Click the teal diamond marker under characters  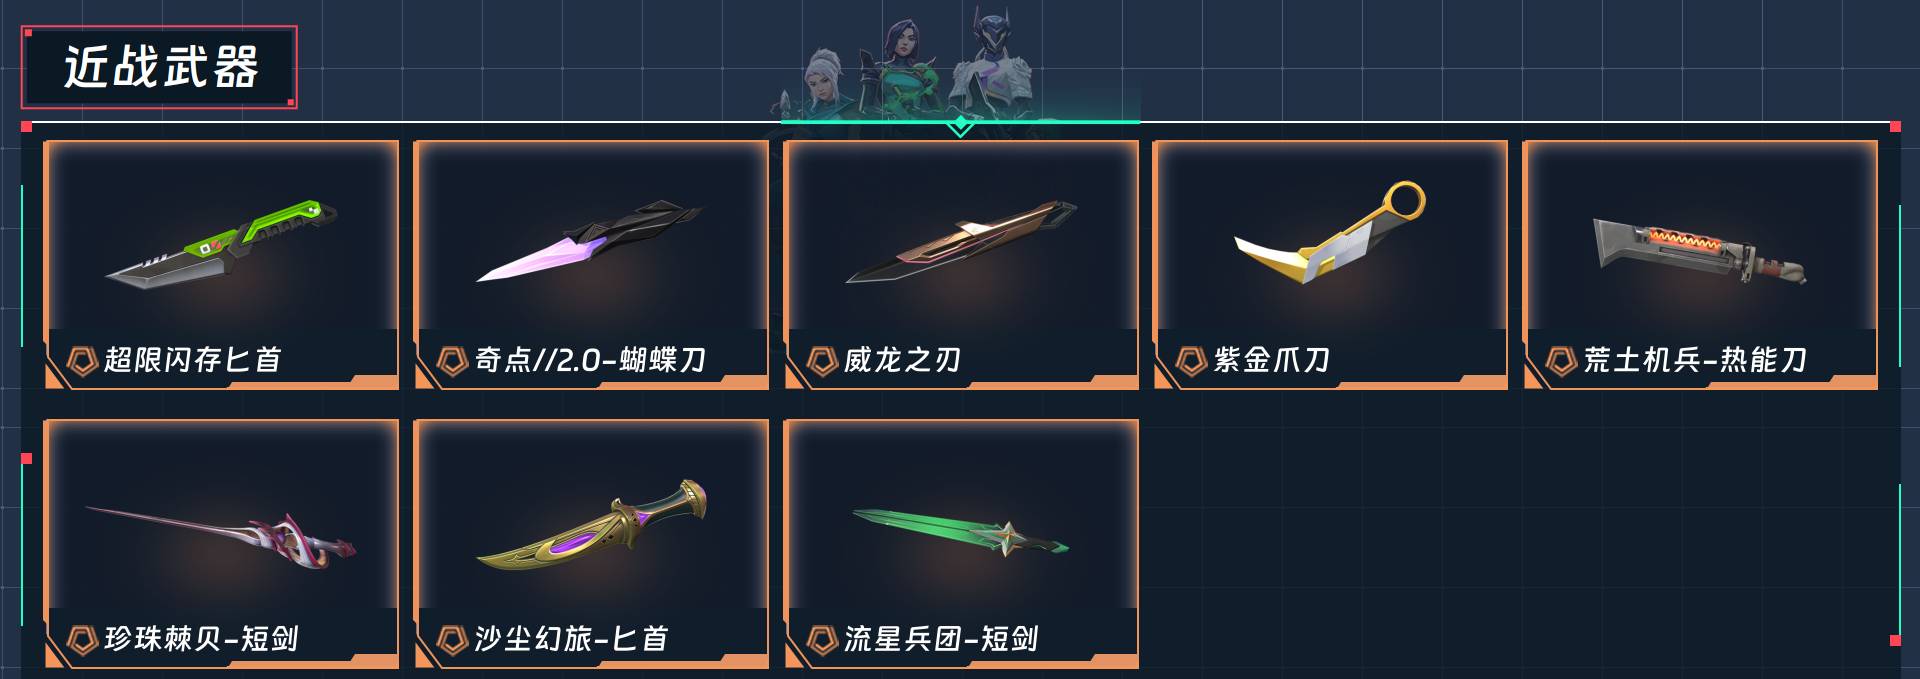pyautogui.click(x=960, y=125)
